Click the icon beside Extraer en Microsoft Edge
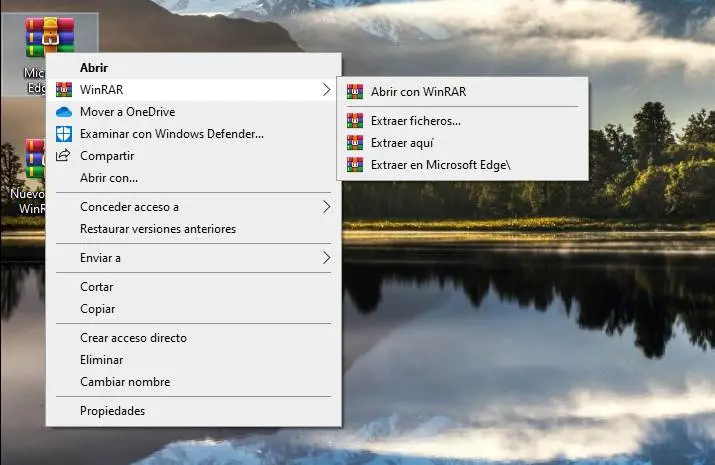 click(355, 165)
